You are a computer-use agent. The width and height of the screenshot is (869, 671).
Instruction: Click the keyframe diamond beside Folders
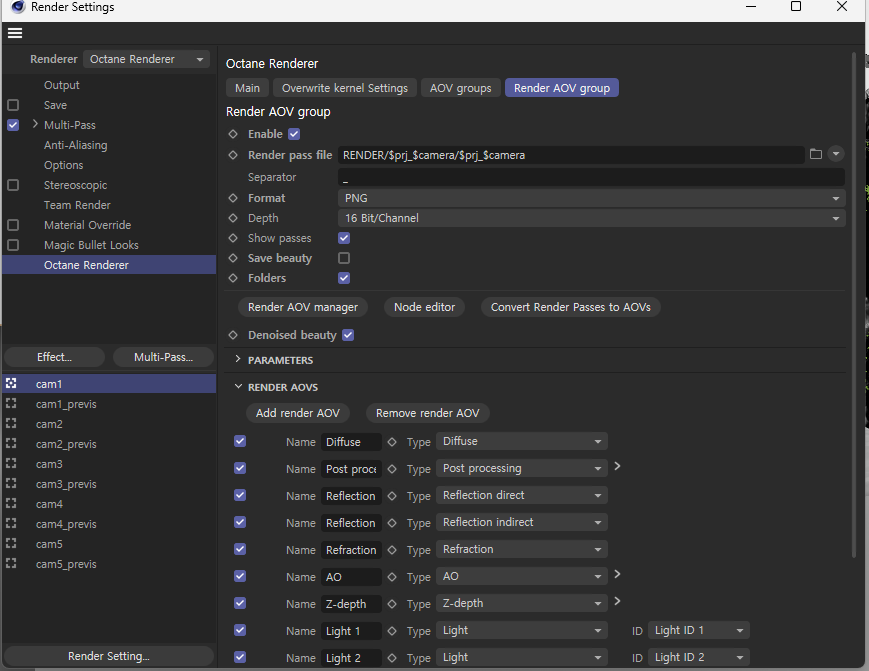(x=233, y=278)
